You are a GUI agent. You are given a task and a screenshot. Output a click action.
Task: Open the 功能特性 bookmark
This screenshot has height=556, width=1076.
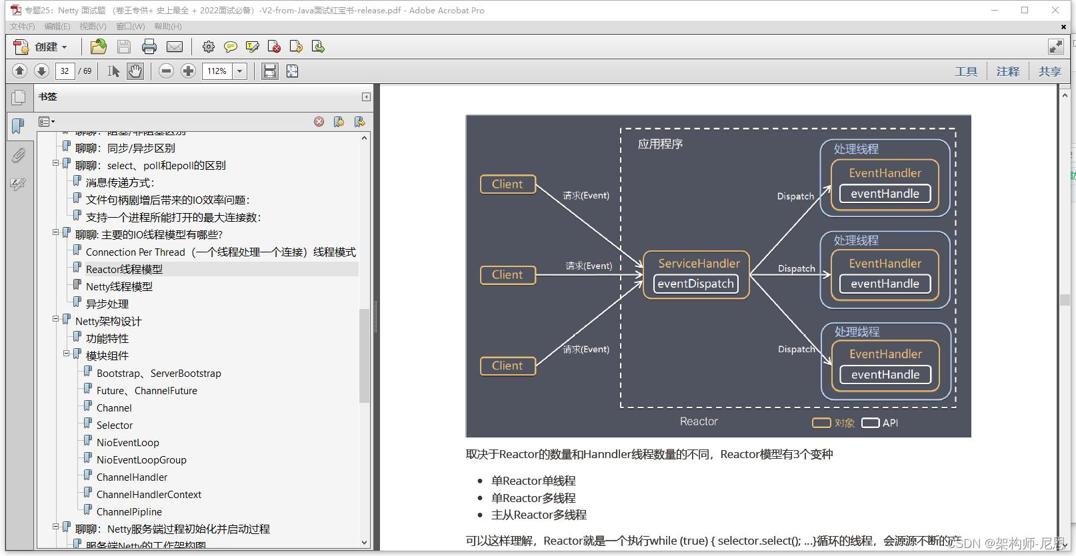(x=107, y=338)
